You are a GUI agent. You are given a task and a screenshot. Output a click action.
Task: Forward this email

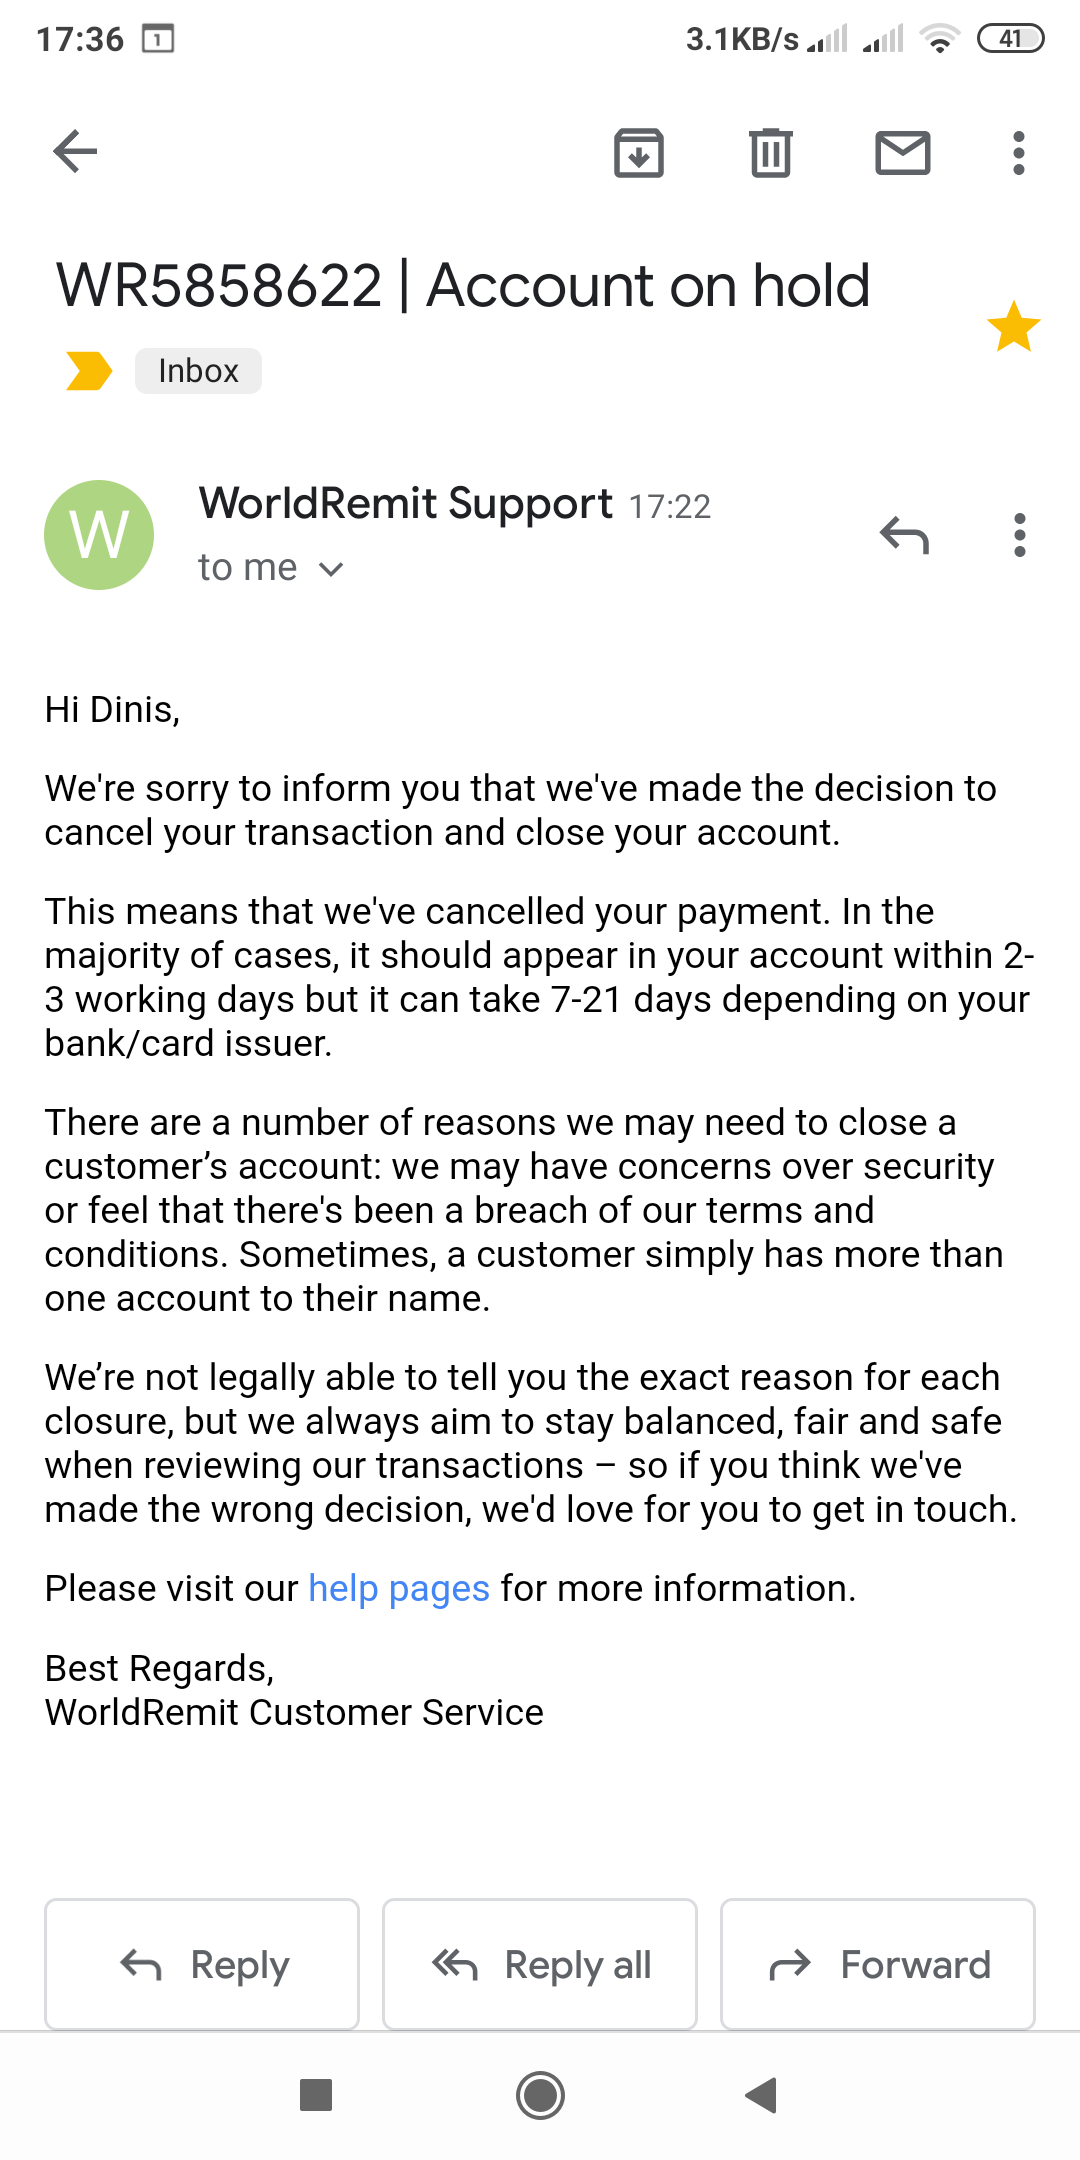click(x=877, y=1965)
